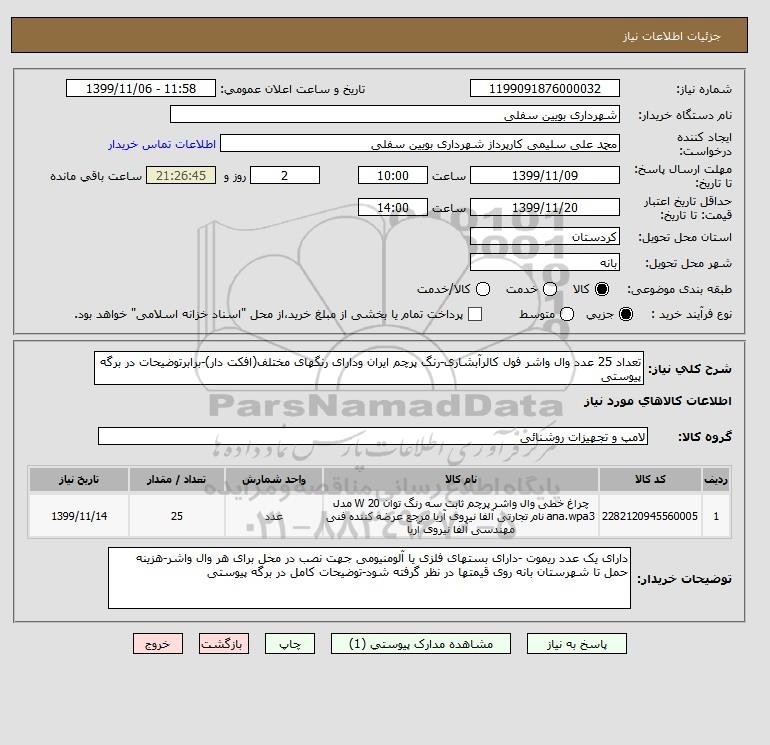The width and height of the screenshot is (770, 745).
Task: Click the جزئیات اطلاعات نیاز page title
Action: tap(671, 36)
